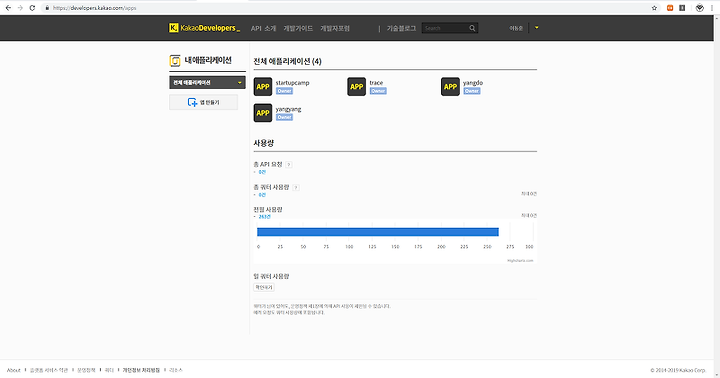The image size is (720, 378).
Task: Expand the 전체 애플리케이션 dropdown
Action: click(x=207, y=83)
